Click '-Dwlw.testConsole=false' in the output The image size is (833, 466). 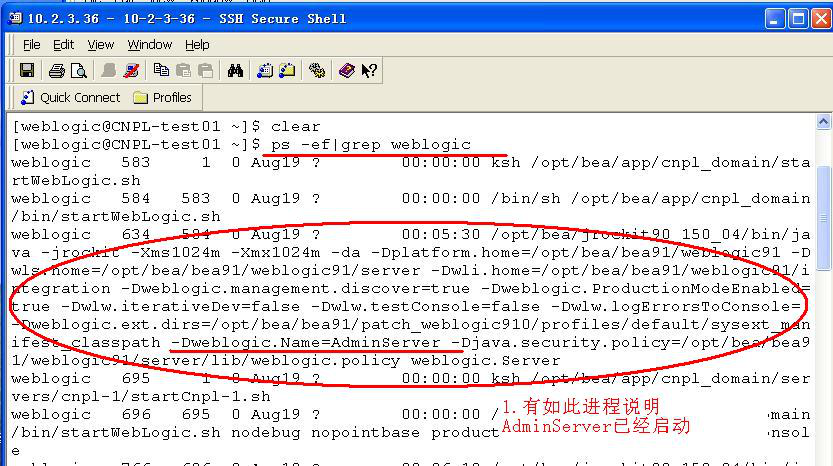click(x=426, y=307)
